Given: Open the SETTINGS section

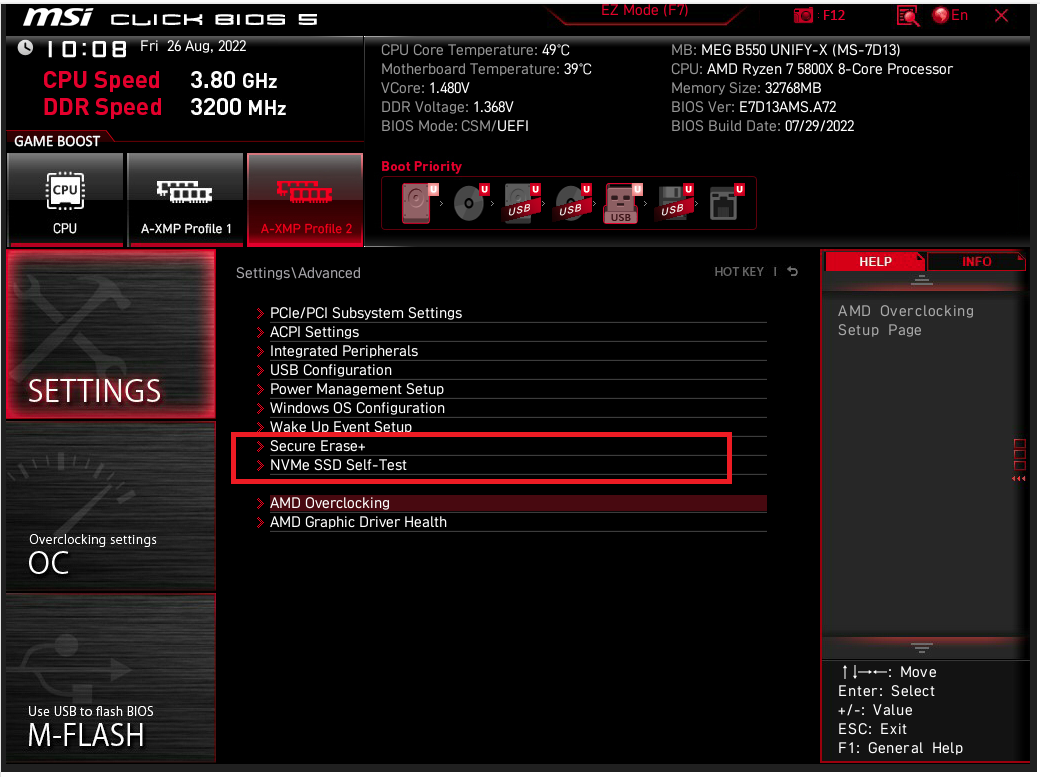Looking at the screenshot, I should tap(111, 334).
